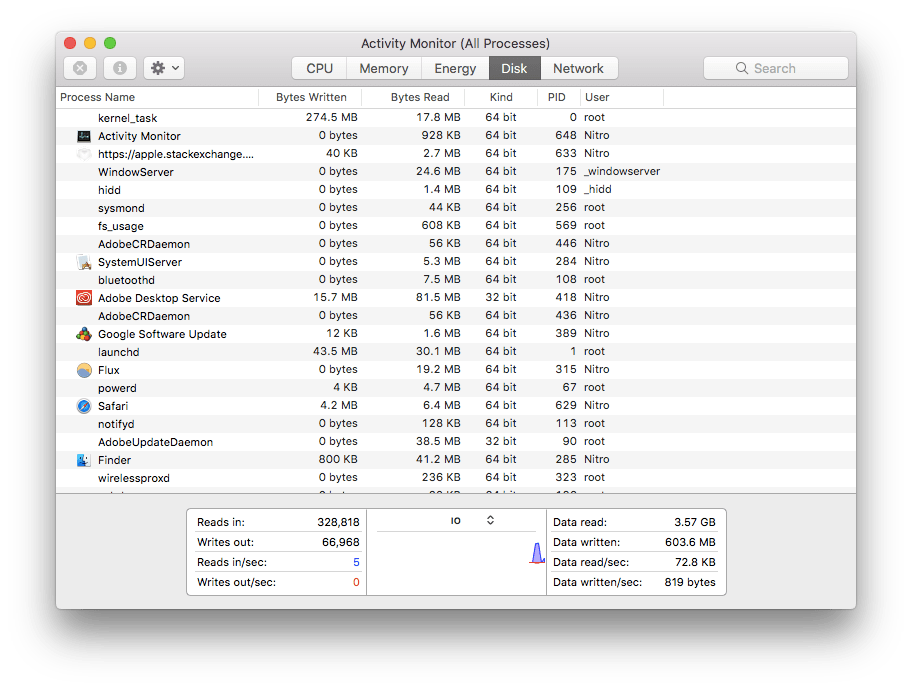Click the Writes out value 66,968

[x=341, y=542]
